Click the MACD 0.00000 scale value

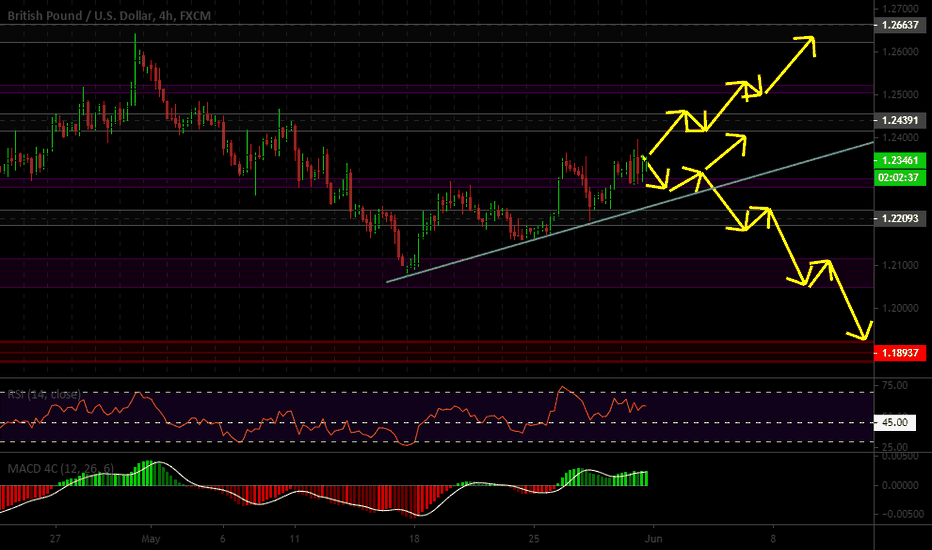click(900, 485)
